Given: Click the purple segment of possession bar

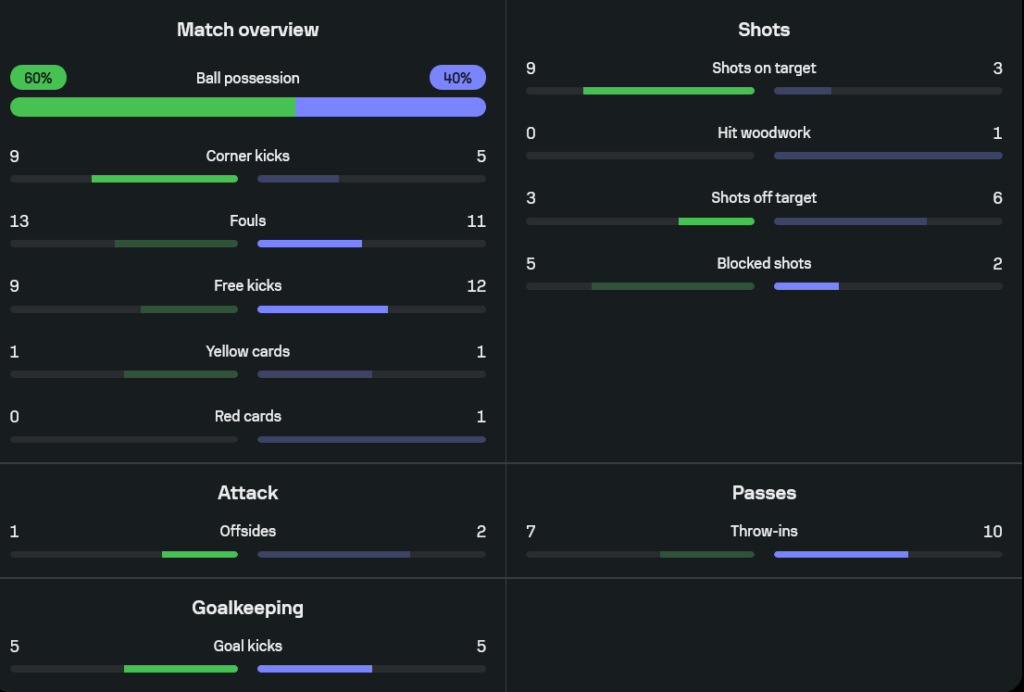Looking at the screenshot, I should coord(390,107).
